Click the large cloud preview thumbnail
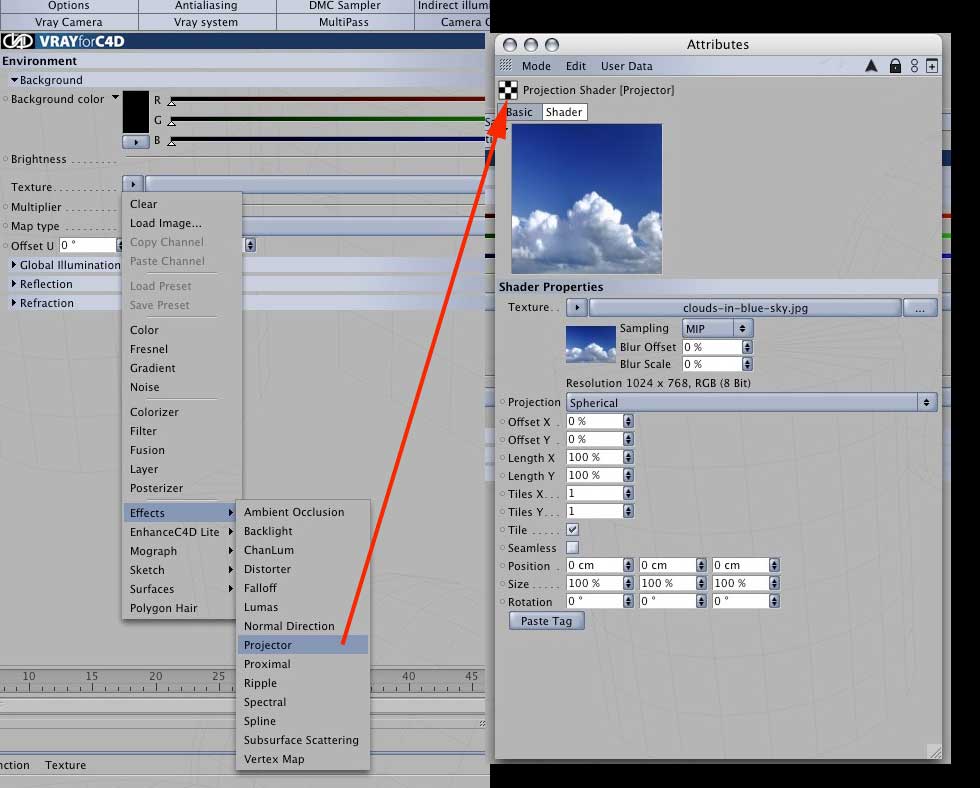The image size is (980, 788). coord(586,199)
